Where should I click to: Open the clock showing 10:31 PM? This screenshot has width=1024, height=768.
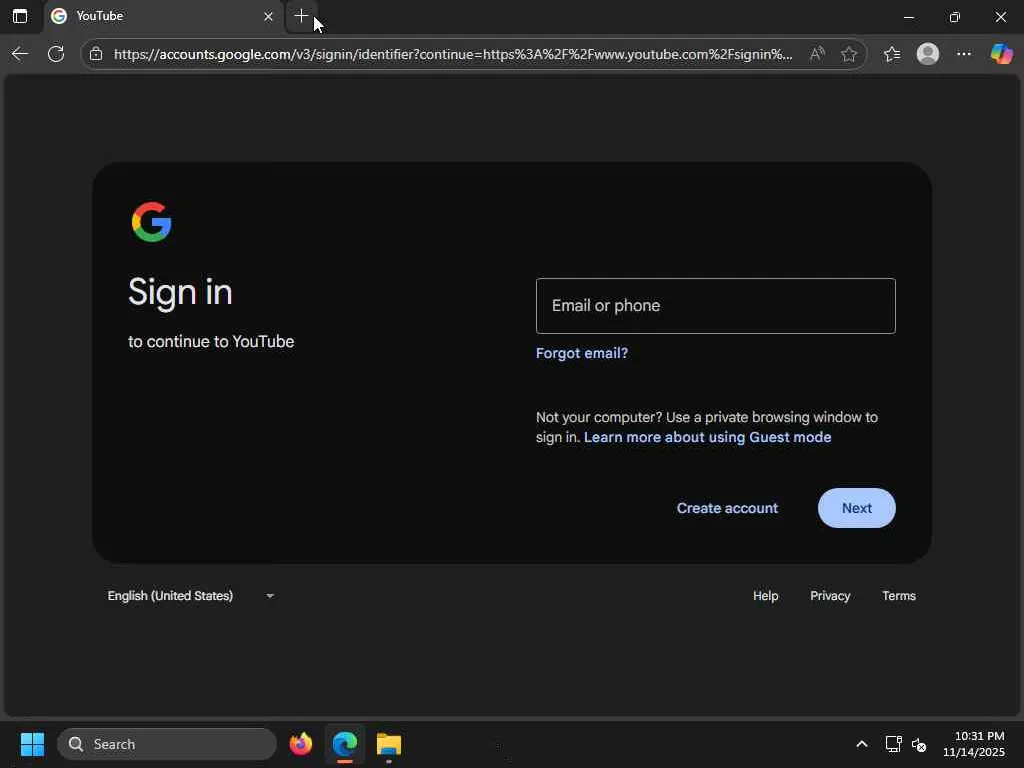[974, 744]
